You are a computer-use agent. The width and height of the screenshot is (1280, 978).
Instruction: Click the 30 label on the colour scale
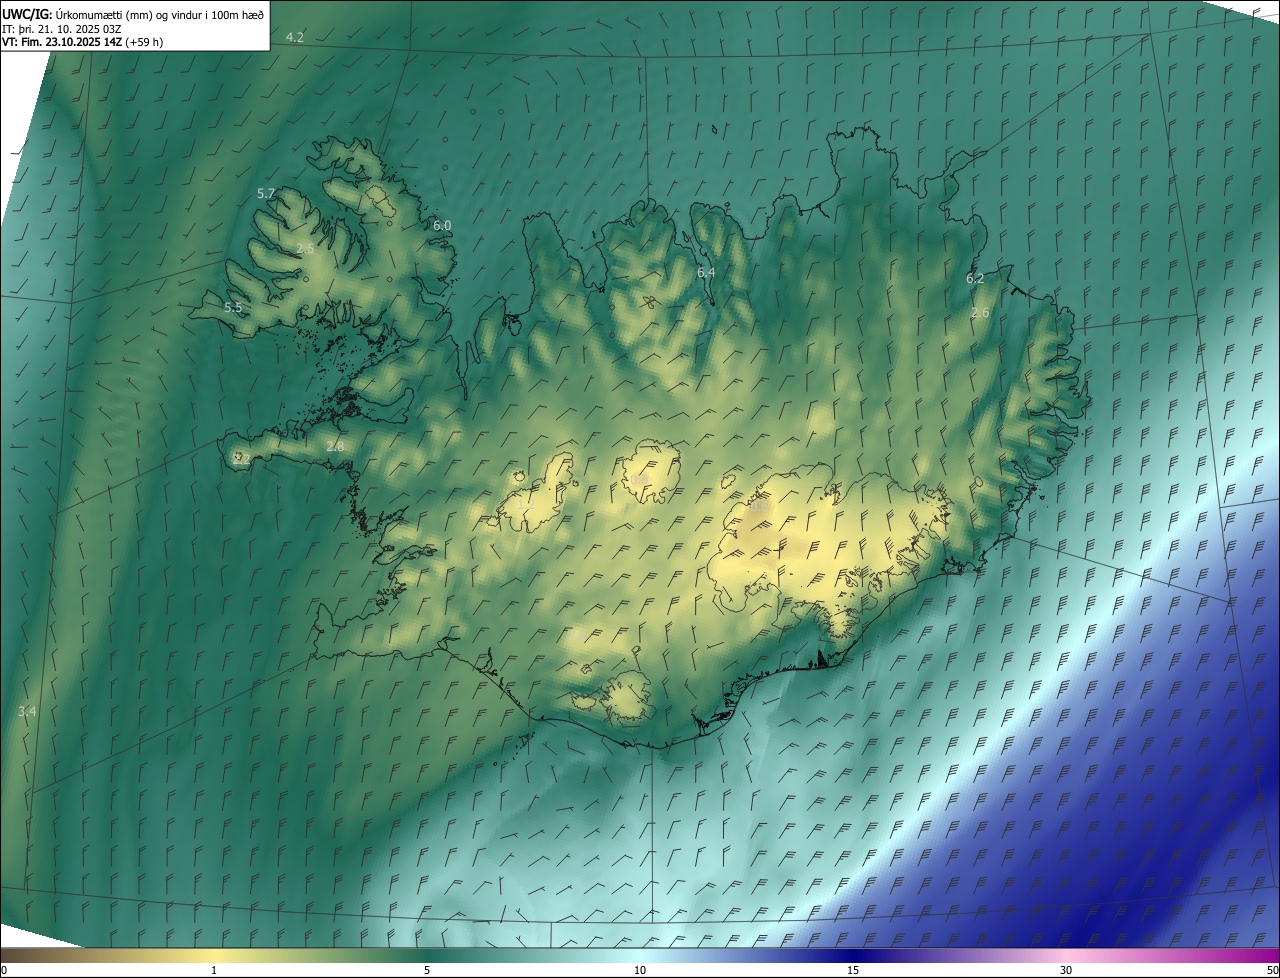tap(1066, 970)
